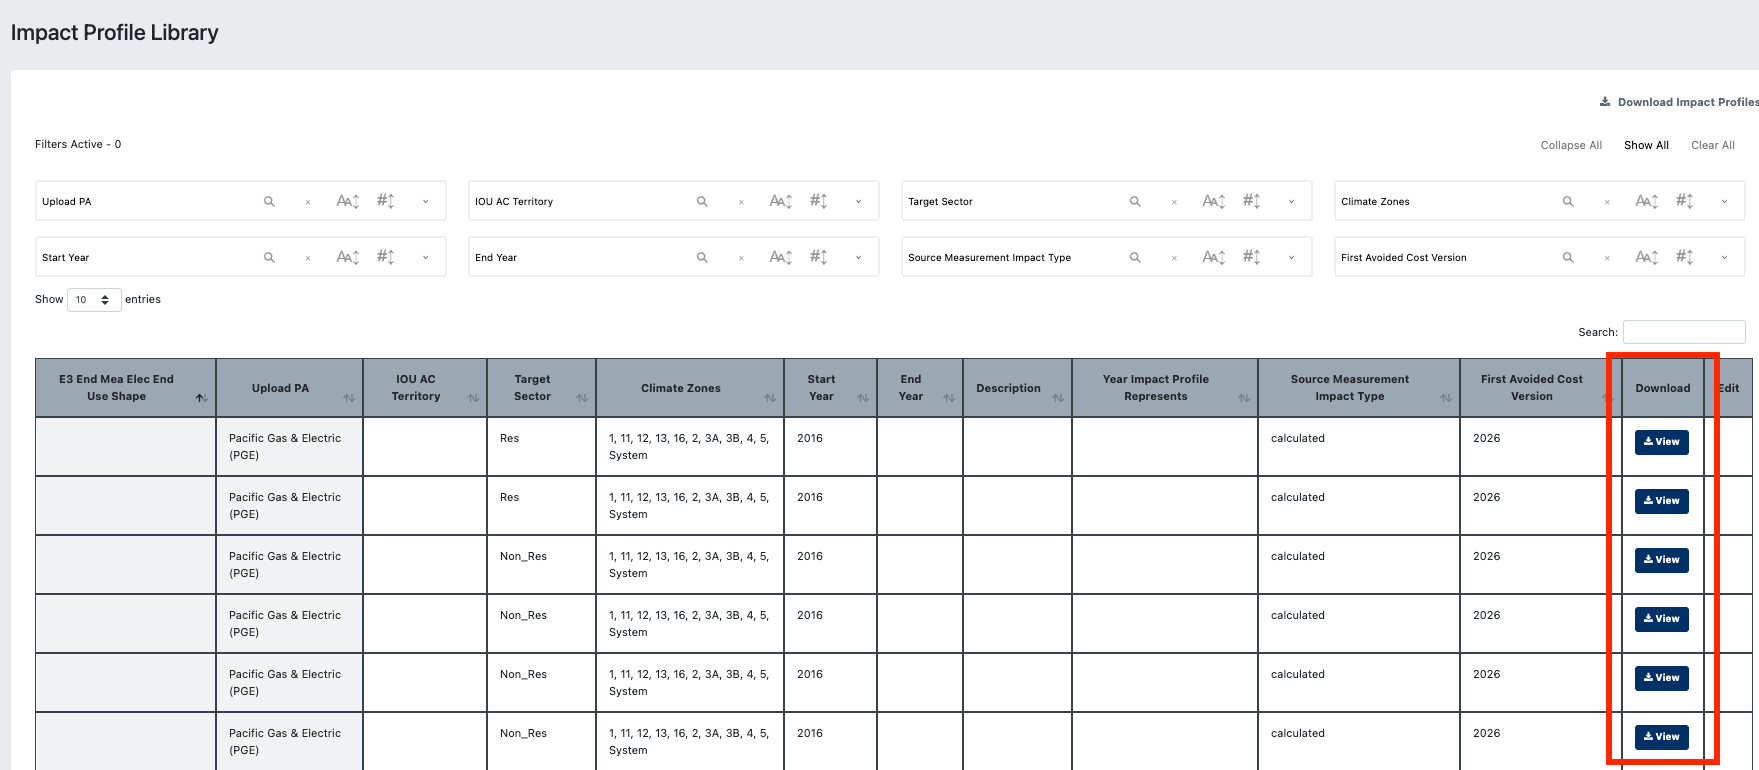
Task: Click the magnifier icon in Target Sector filter
Action: tap(1135, 201)
